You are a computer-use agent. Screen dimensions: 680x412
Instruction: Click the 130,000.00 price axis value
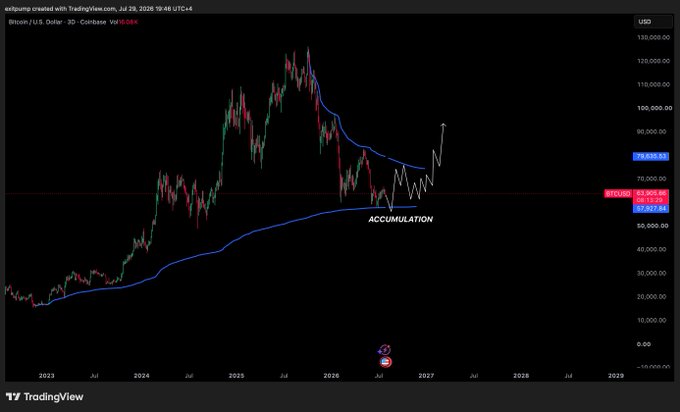654,37
